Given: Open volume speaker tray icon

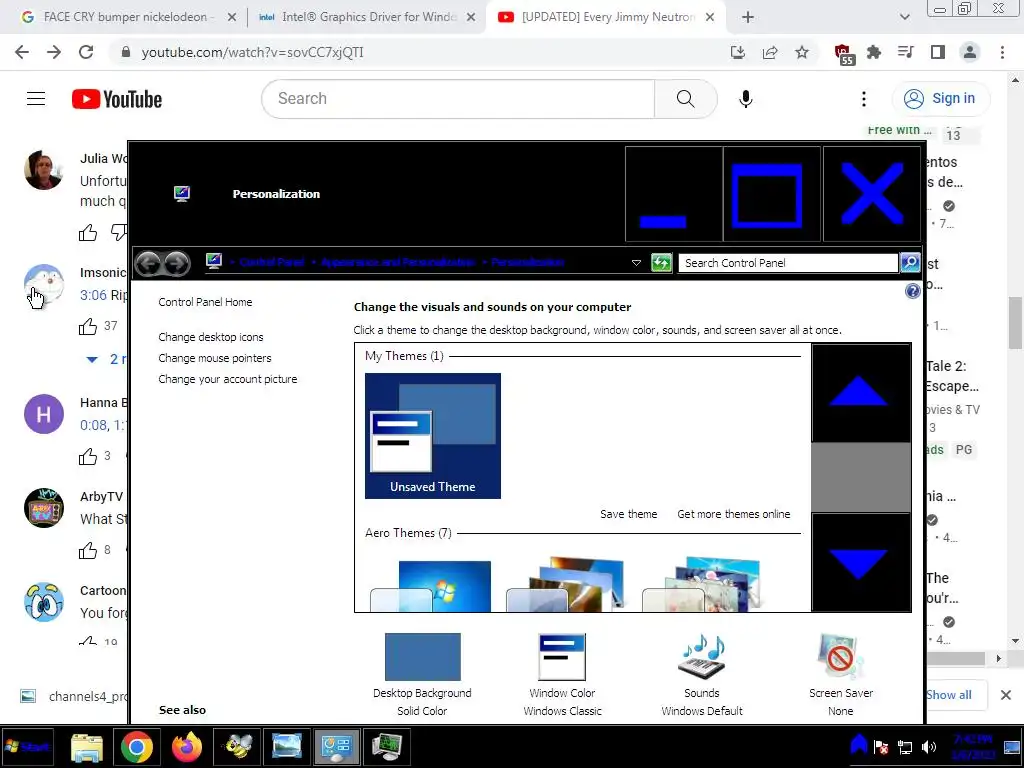Looking at the screenshot, I should pyautogui.click(x=929, y=747).
